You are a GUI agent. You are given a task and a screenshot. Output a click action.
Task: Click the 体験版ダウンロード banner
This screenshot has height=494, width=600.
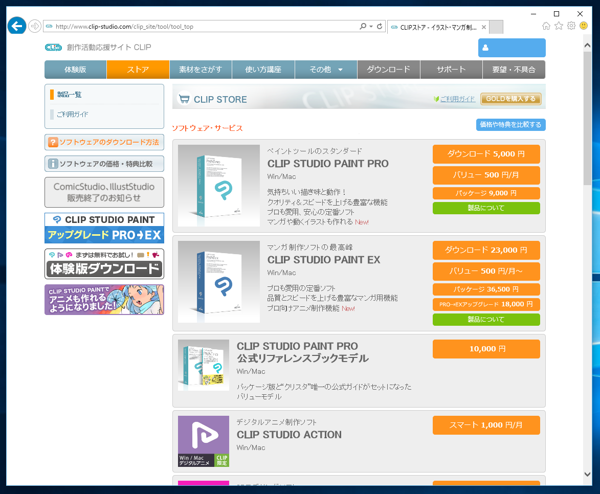click(x=104, y=264)
